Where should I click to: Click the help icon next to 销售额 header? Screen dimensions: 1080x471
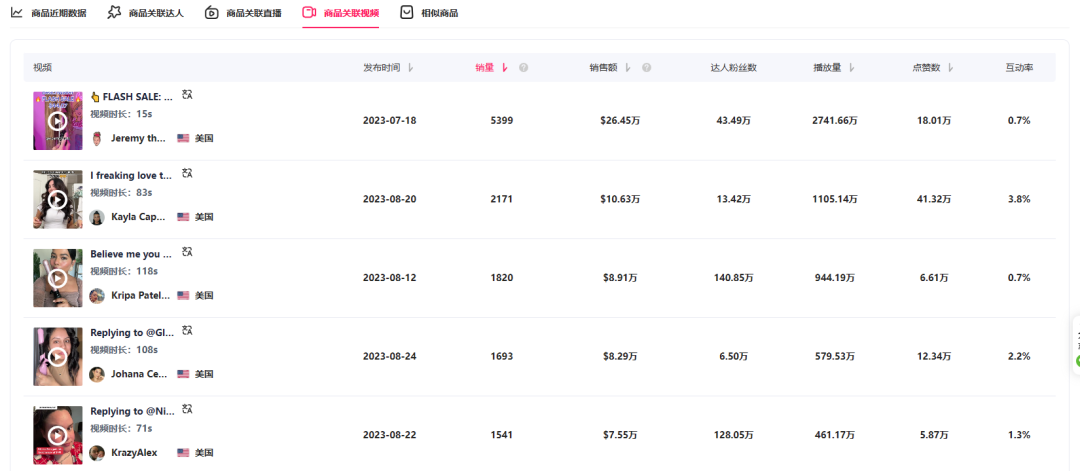coord(646,68)
